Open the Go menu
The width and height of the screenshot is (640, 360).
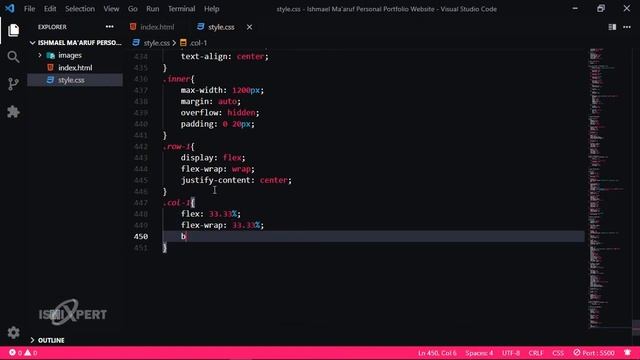click(x=133, y=9)
